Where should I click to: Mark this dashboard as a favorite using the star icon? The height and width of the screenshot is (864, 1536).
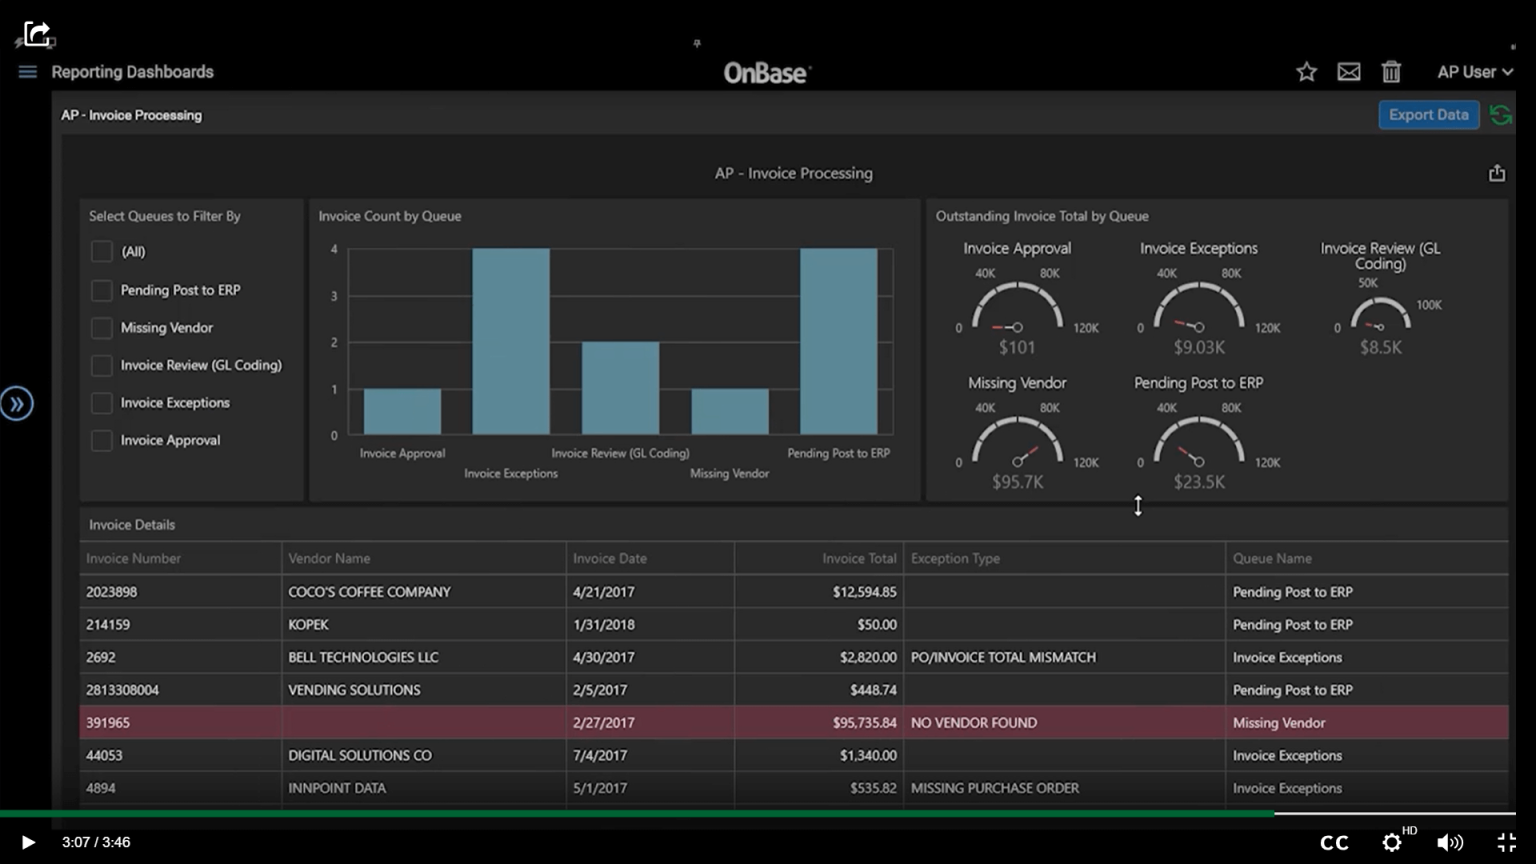point(1306,71)
